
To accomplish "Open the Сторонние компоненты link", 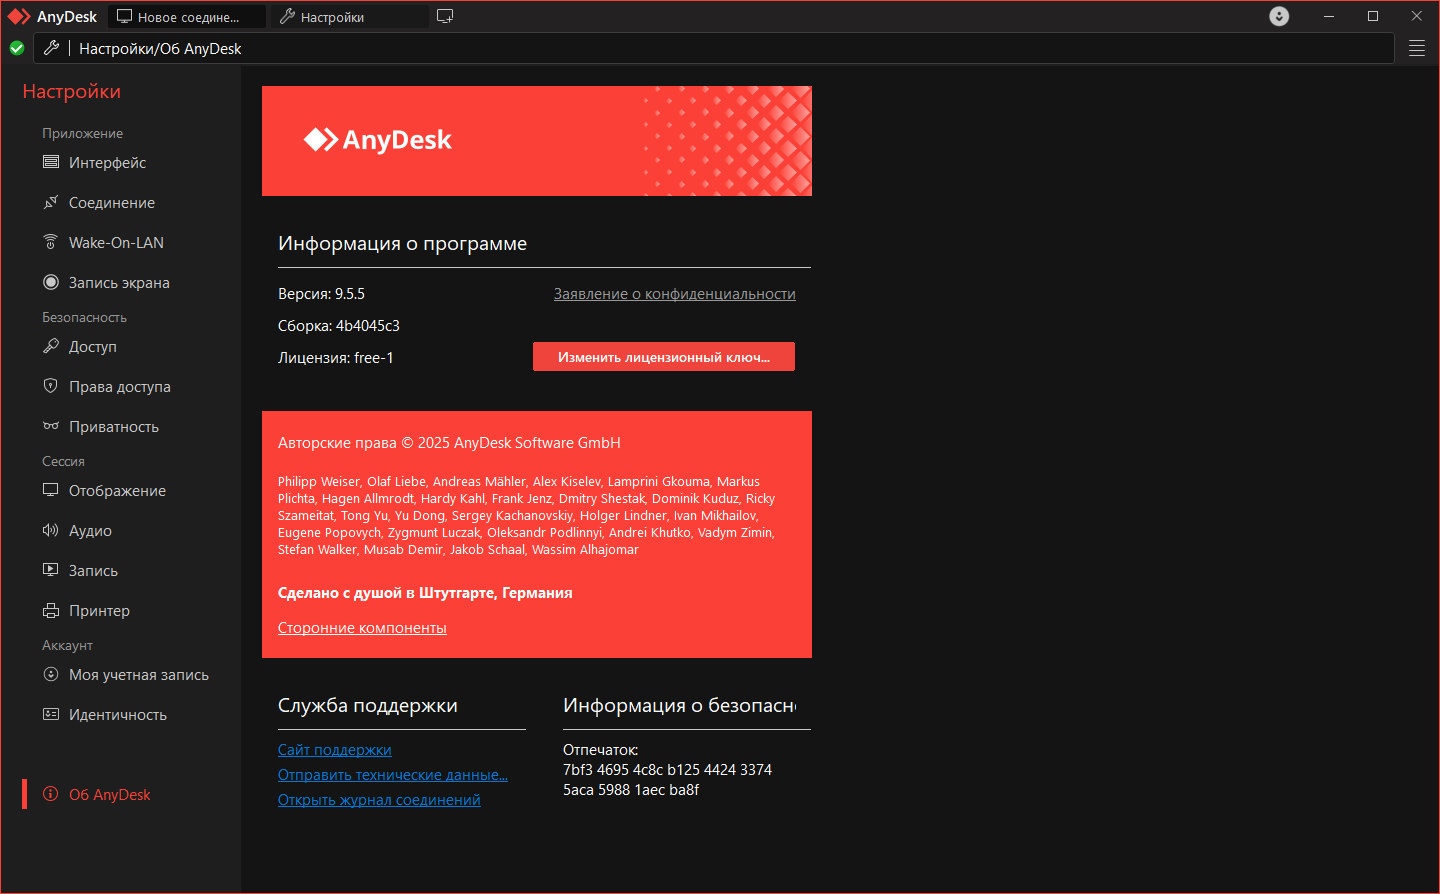I will tap(362, 628).
